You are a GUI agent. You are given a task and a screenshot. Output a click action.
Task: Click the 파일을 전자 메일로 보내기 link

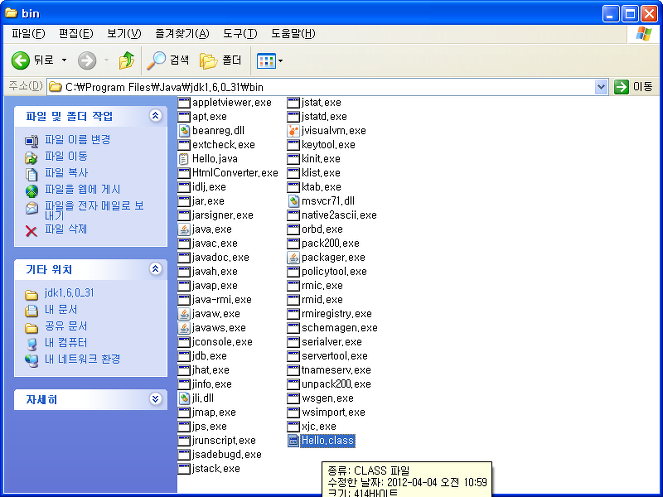pyautogui.click(x=94, y=210)
